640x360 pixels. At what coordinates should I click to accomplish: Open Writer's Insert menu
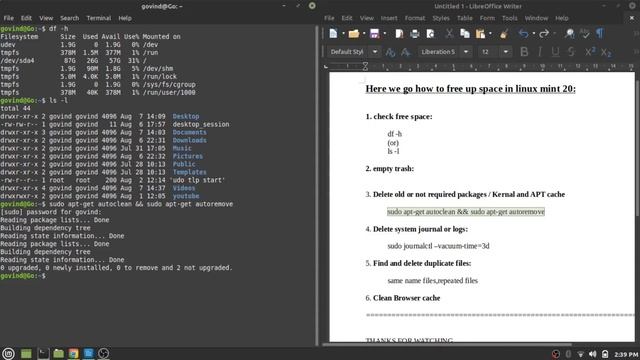[389, 18]
